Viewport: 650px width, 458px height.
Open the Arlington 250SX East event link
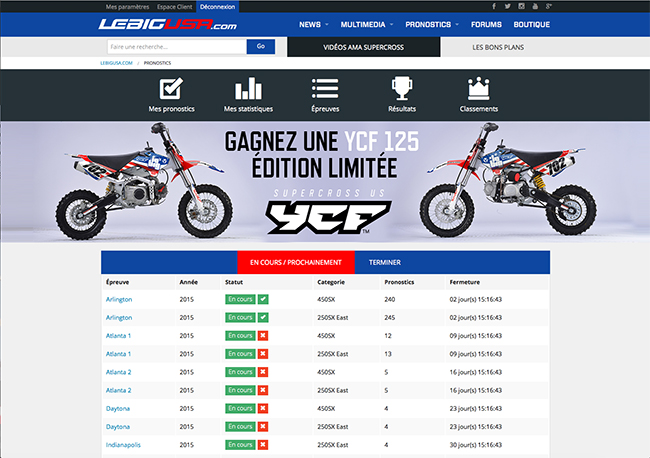(x=119, y=317)
